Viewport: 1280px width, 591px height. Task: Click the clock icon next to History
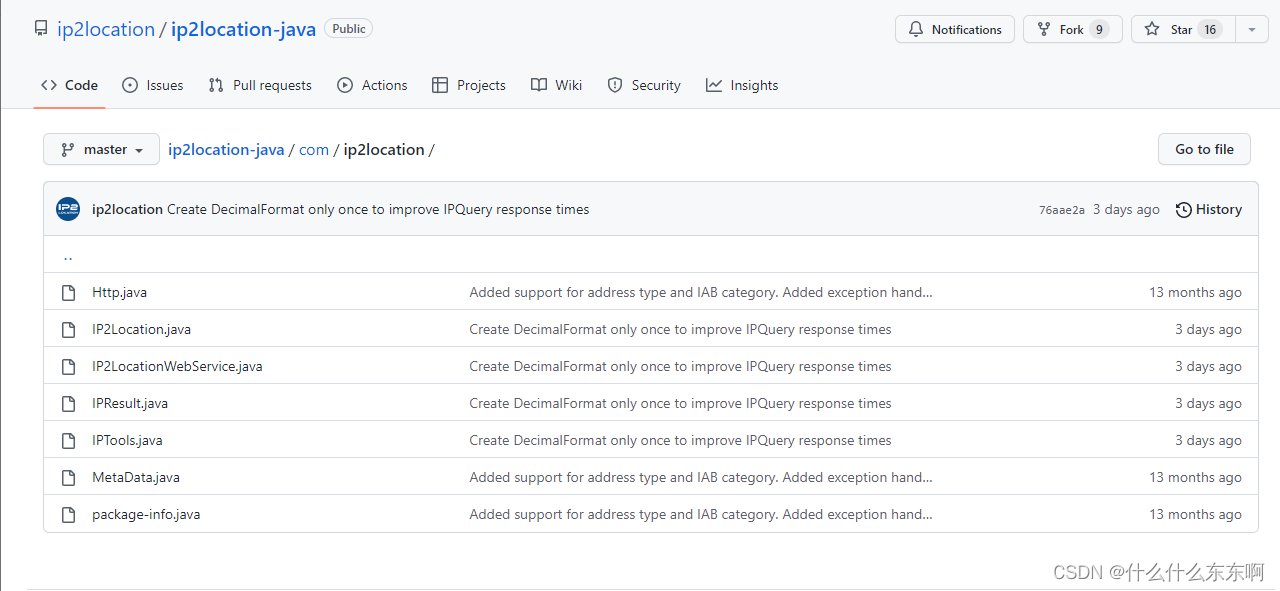pos(1184,210)
